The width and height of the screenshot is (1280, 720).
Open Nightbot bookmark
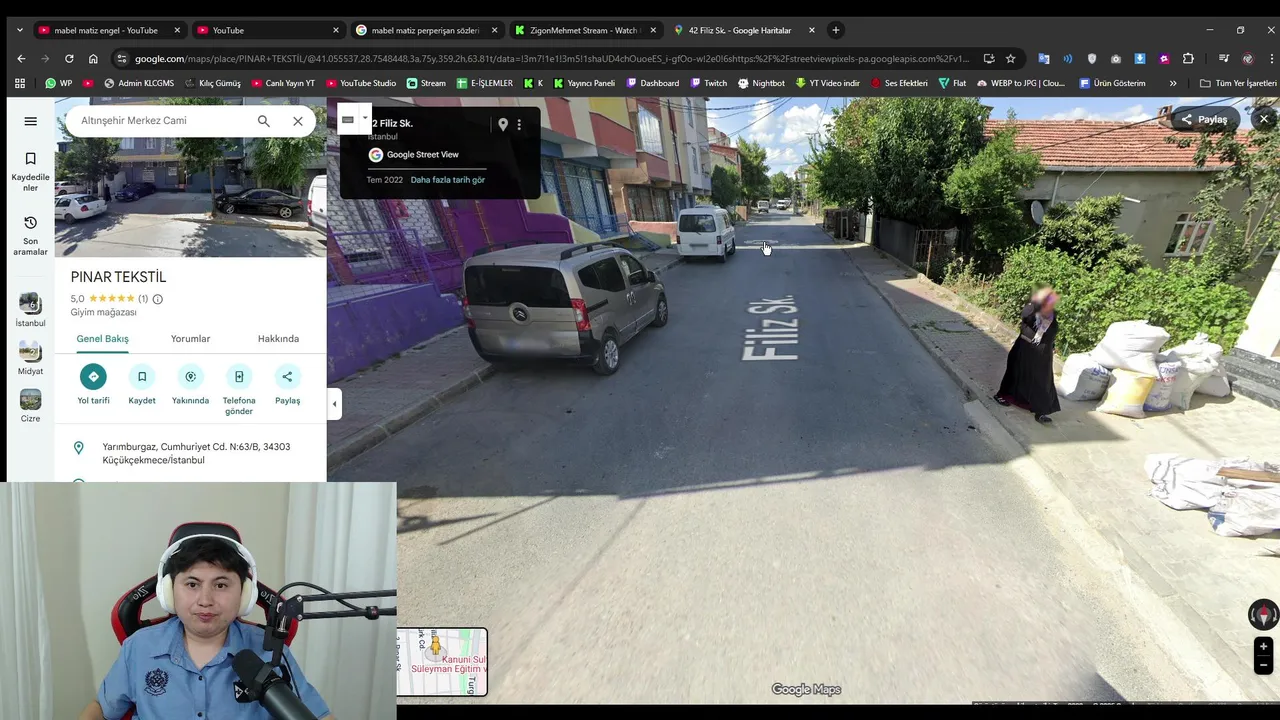click(761, 83)
